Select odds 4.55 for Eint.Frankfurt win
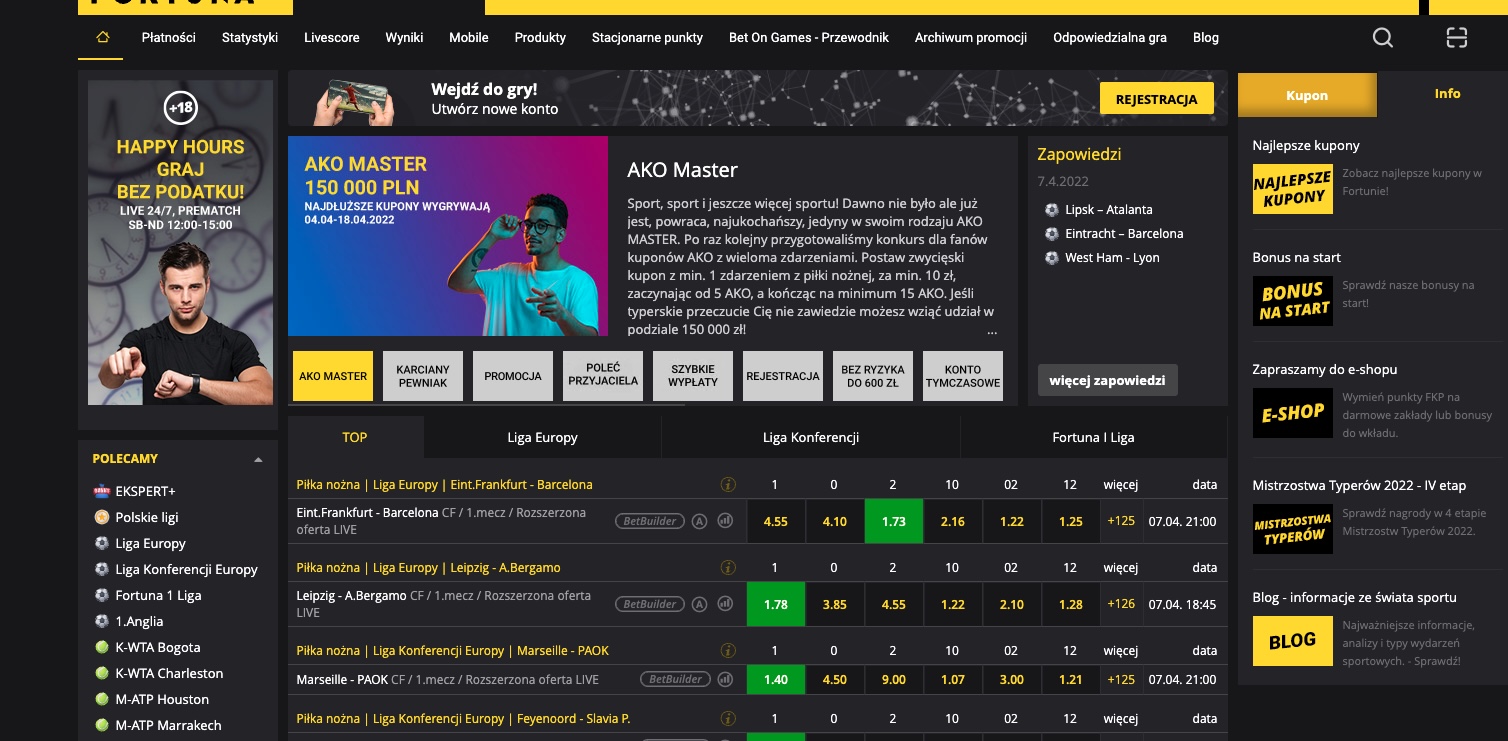 coord(776,522)
